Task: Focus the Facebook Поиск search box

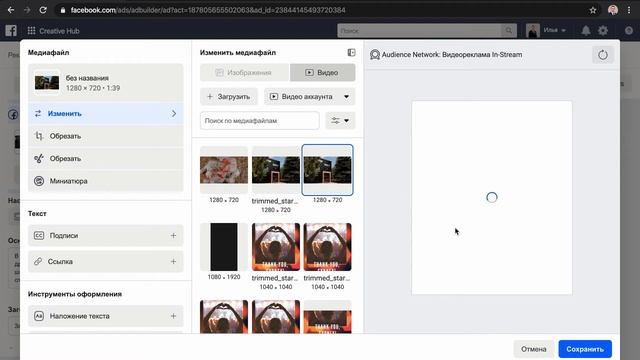Action: (x=419, y=31)
